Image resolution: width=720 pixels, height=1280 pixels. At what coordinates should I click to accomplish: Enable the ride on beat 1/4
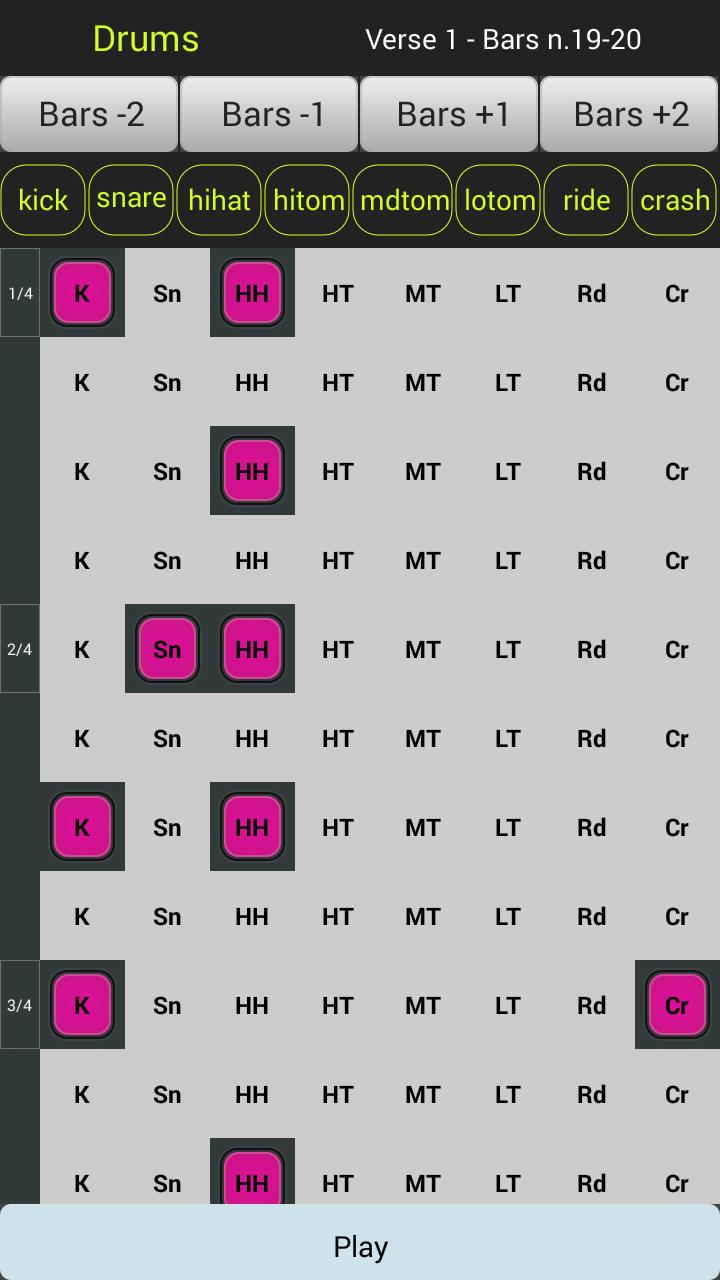coord(592,293)
